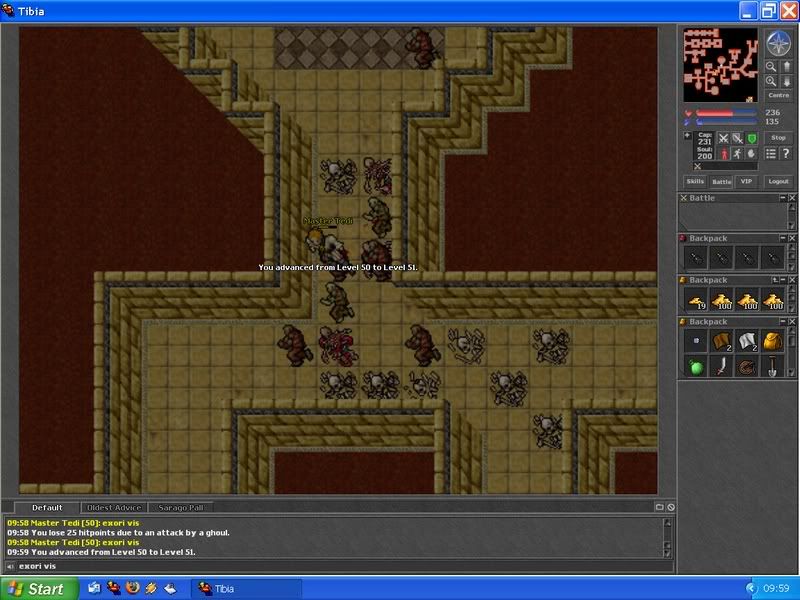Select the small white pearl item
The width and height of the screenshot is (800, 600).
click(696, 341)
